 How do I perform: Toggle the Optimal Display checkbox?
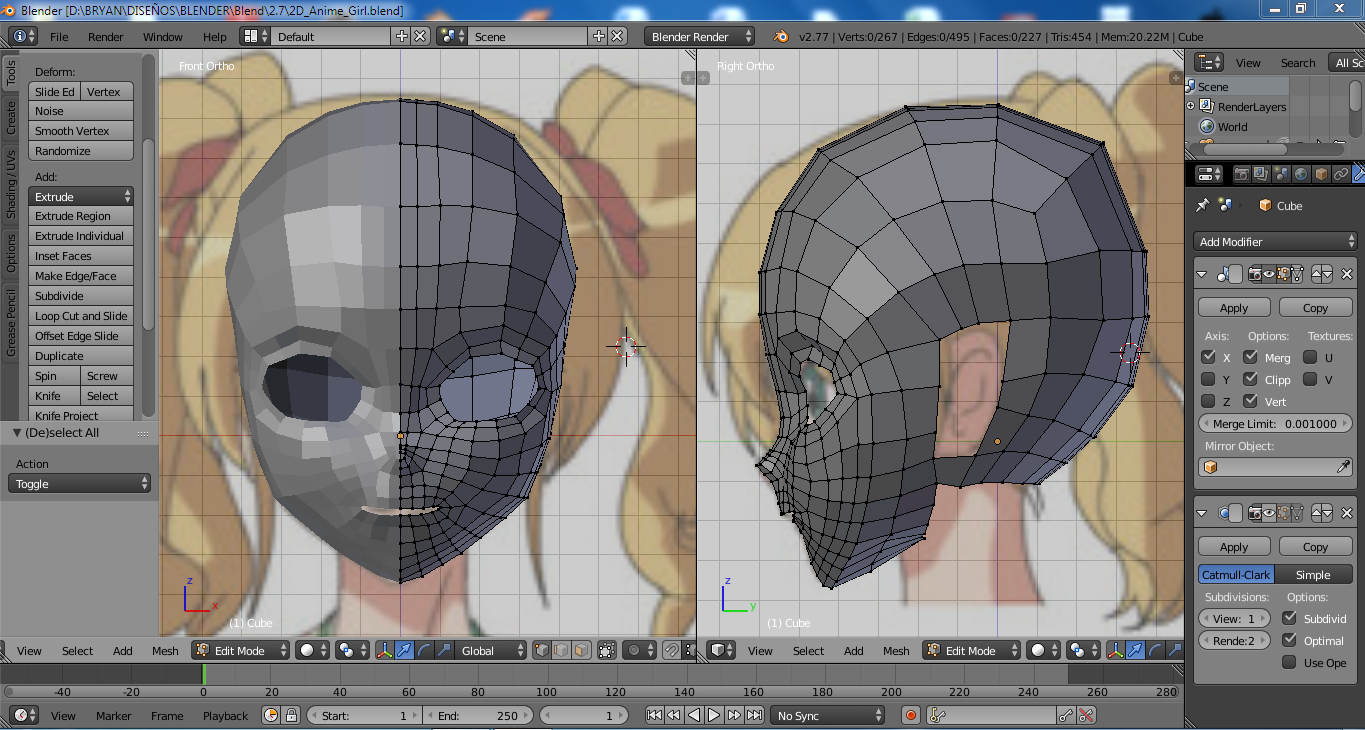[x=1290, y=640]
